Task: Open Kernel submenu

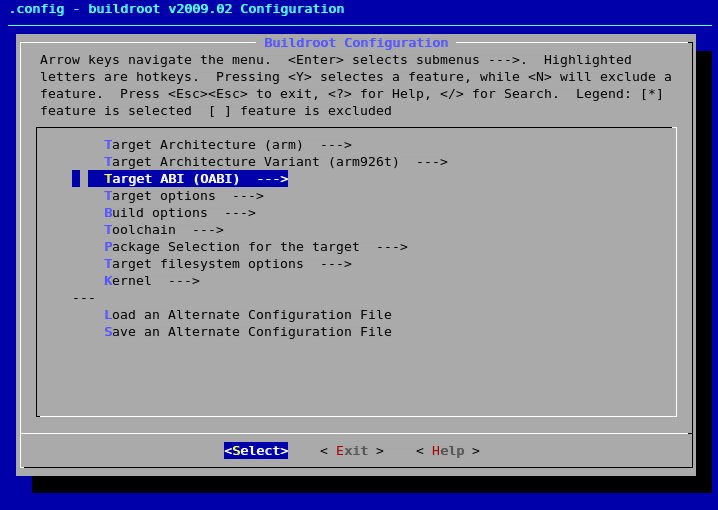Action: 152,281
